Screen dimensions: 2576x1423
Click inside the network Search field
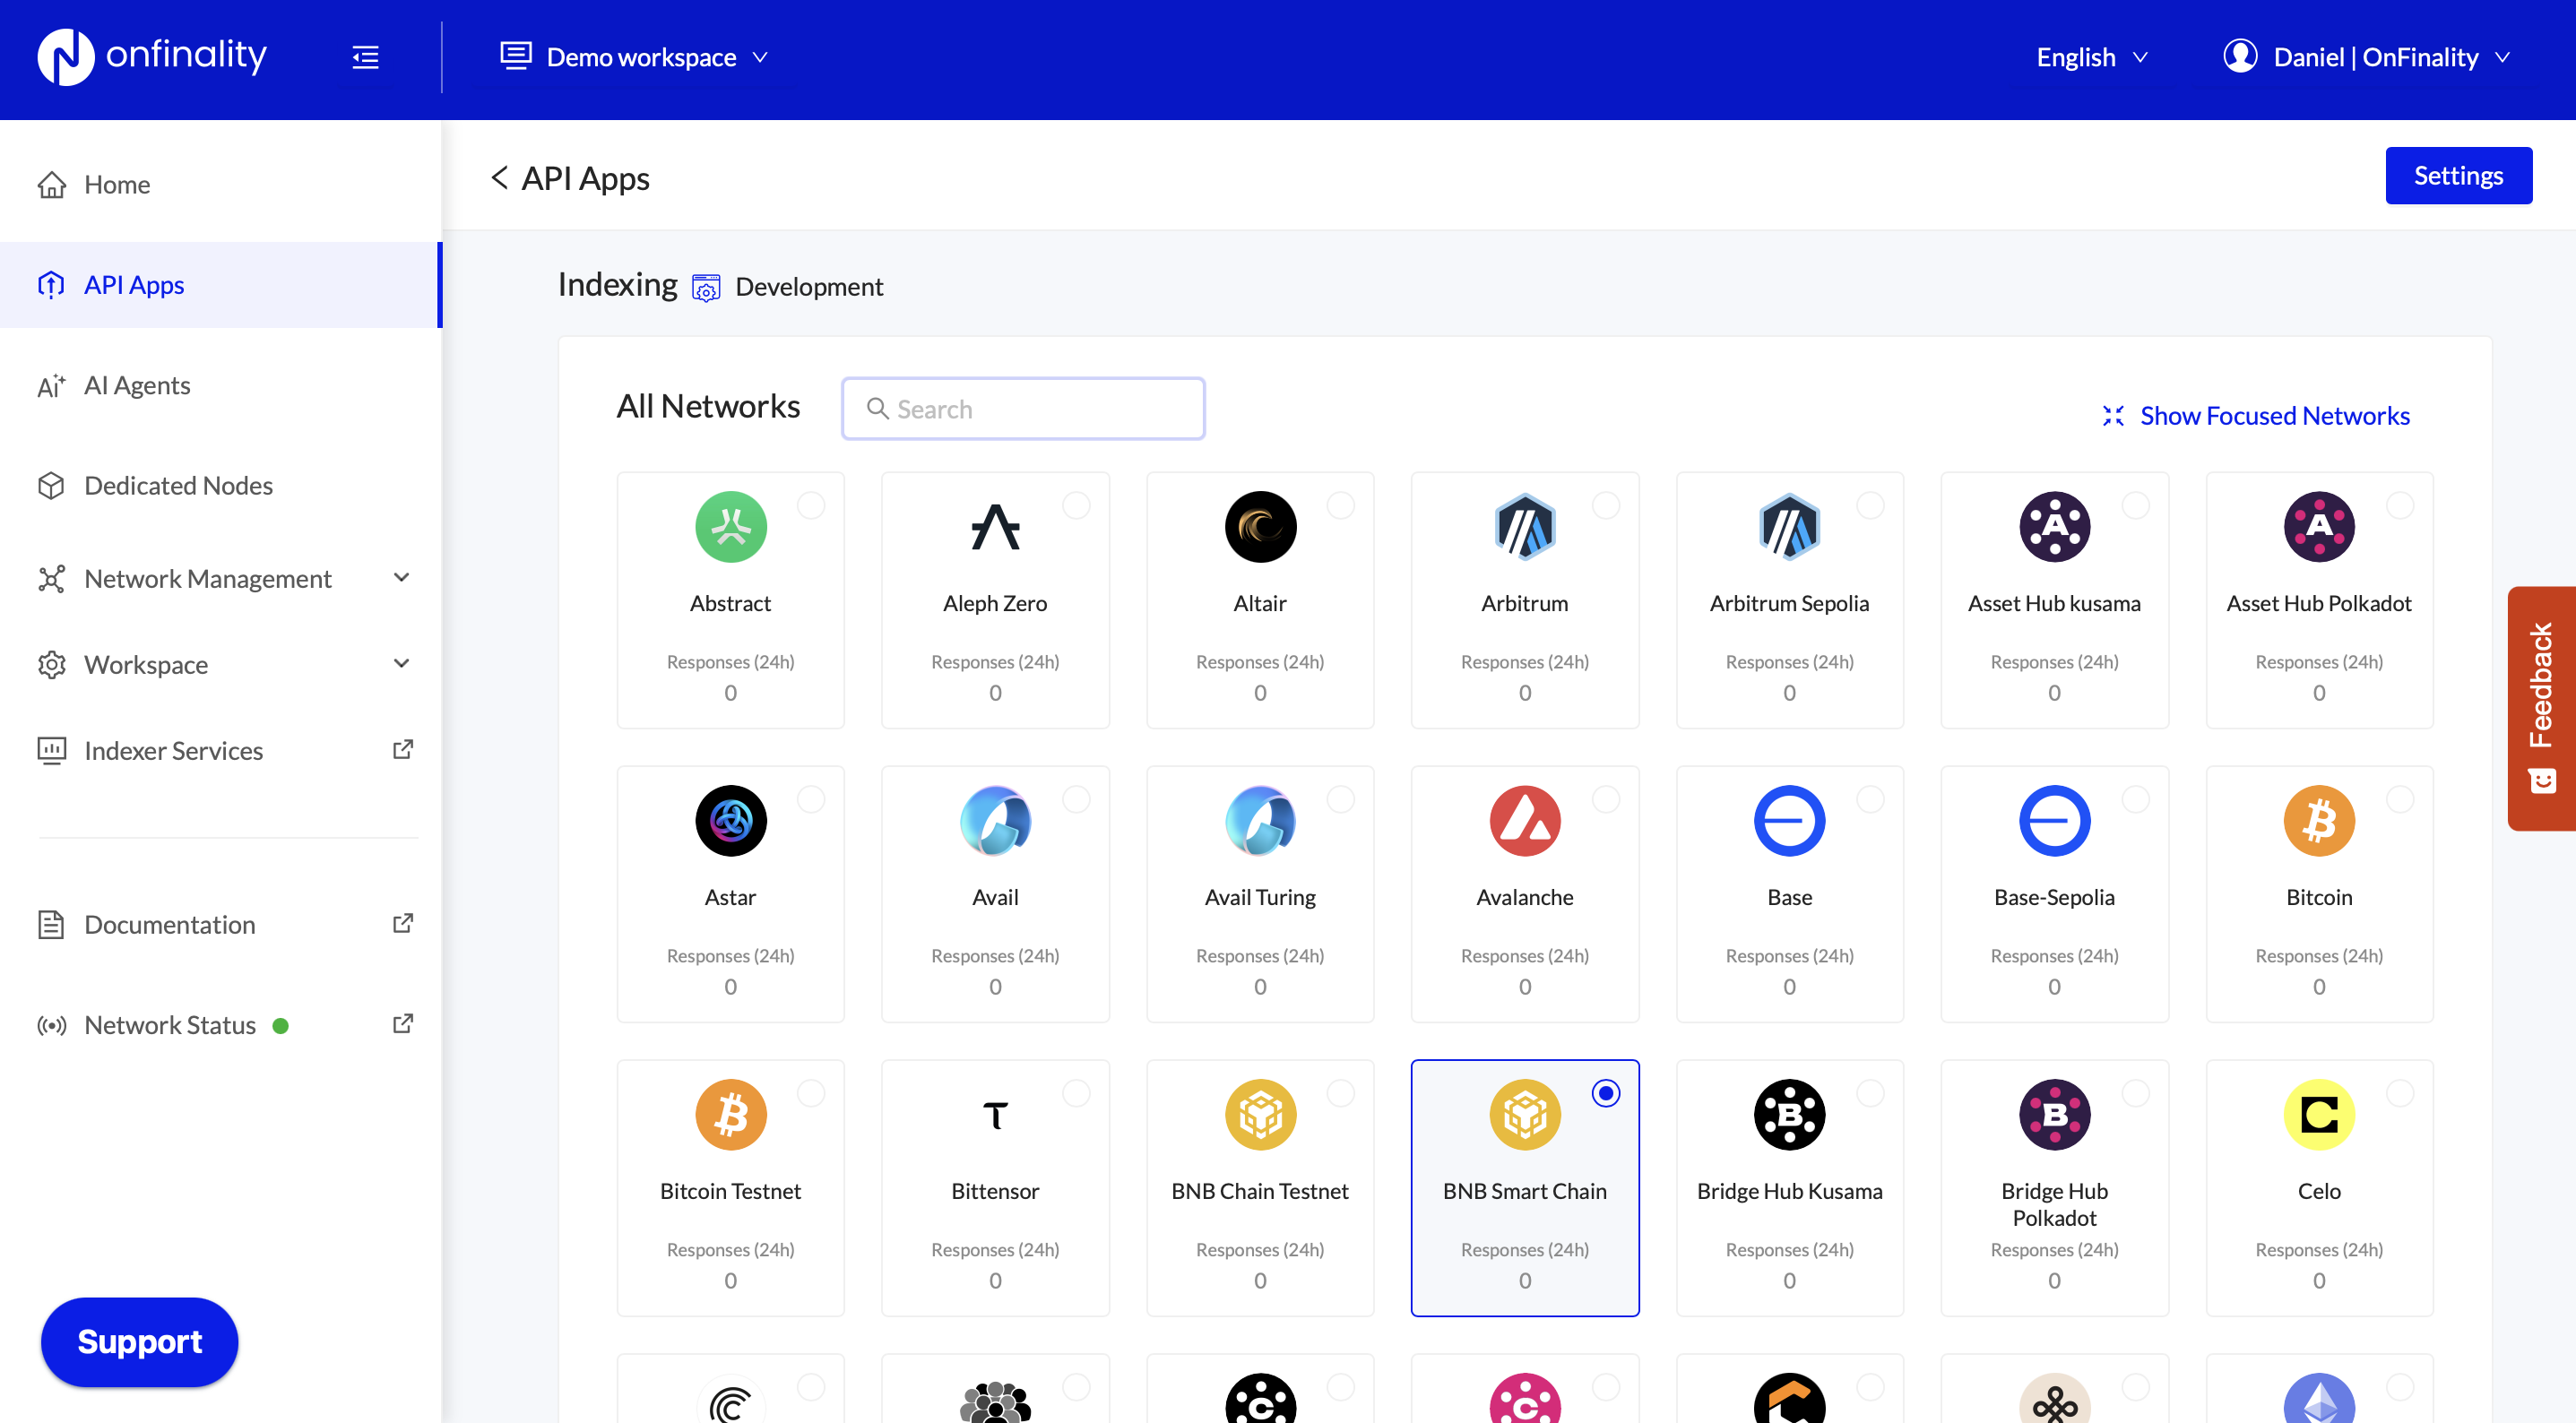[x=1022, y=408]
